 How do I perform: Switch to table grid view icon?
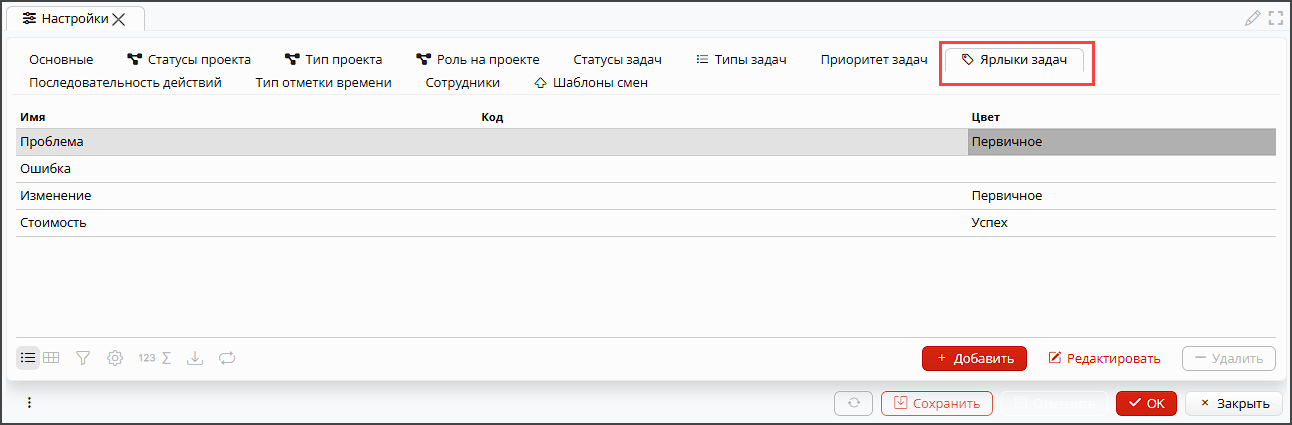51,357
